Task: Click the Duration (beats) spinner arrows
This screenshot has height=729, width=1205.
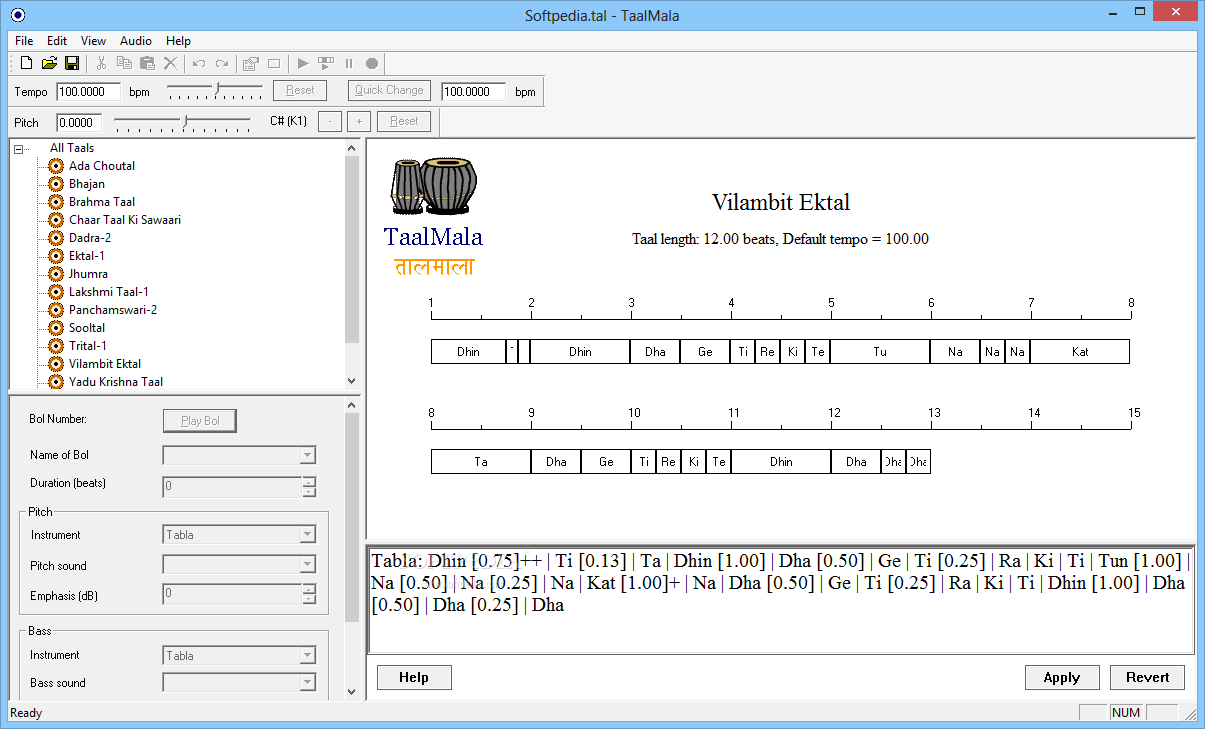Action: [x=309, y=487]
